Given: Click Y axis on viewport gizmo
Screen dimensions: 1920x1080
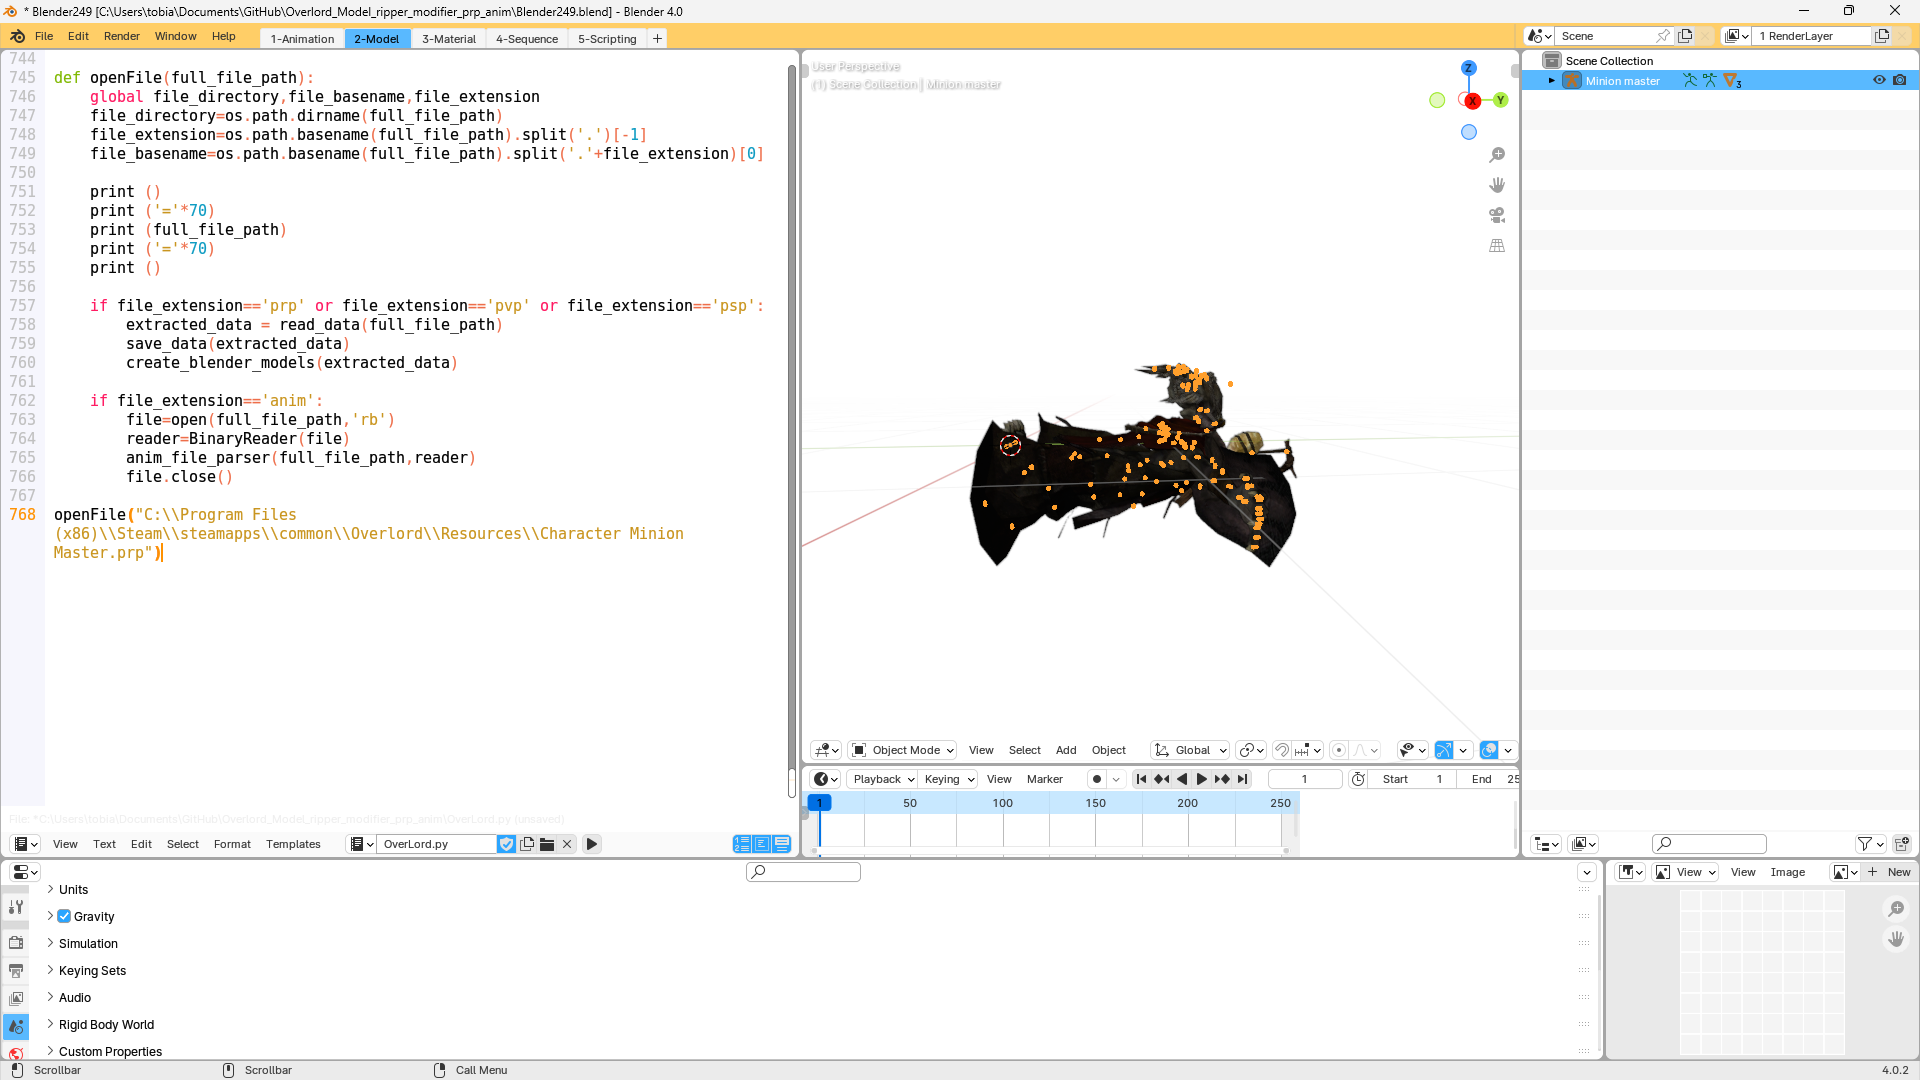Looking at the screenshot, I should click(x=1501, y=100).
